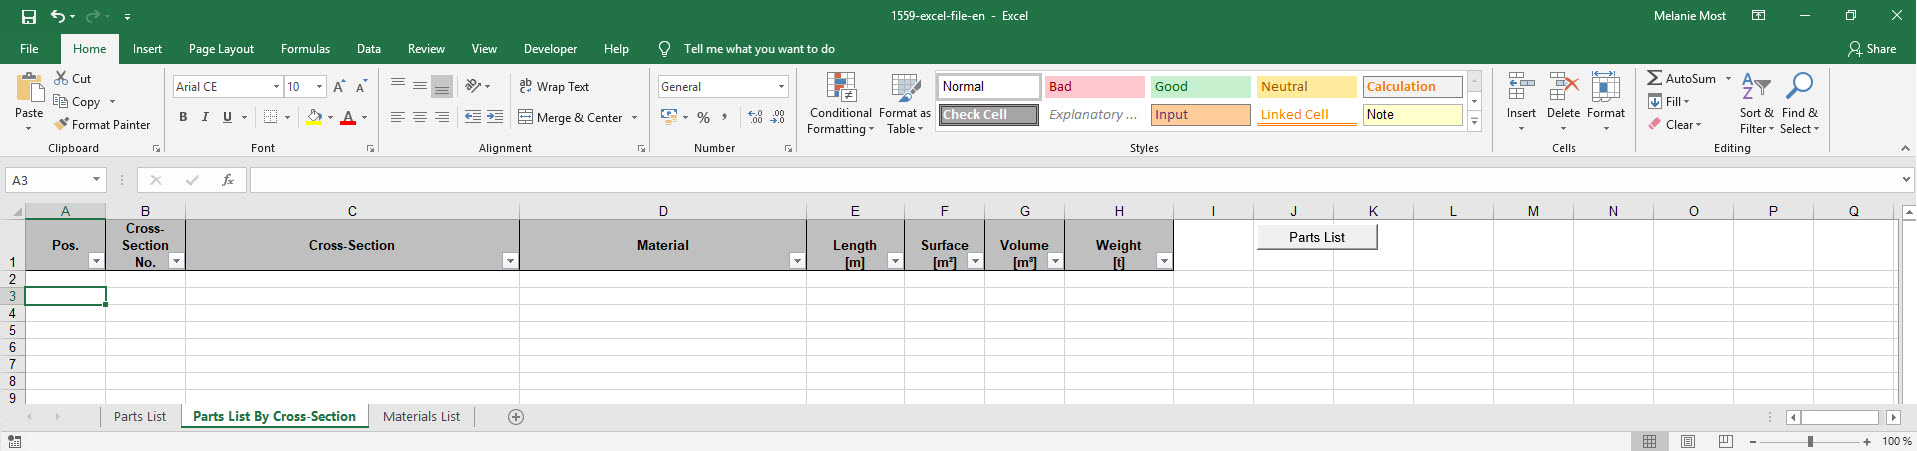
Task: Toggle Bold formatting
Action: 183,117
